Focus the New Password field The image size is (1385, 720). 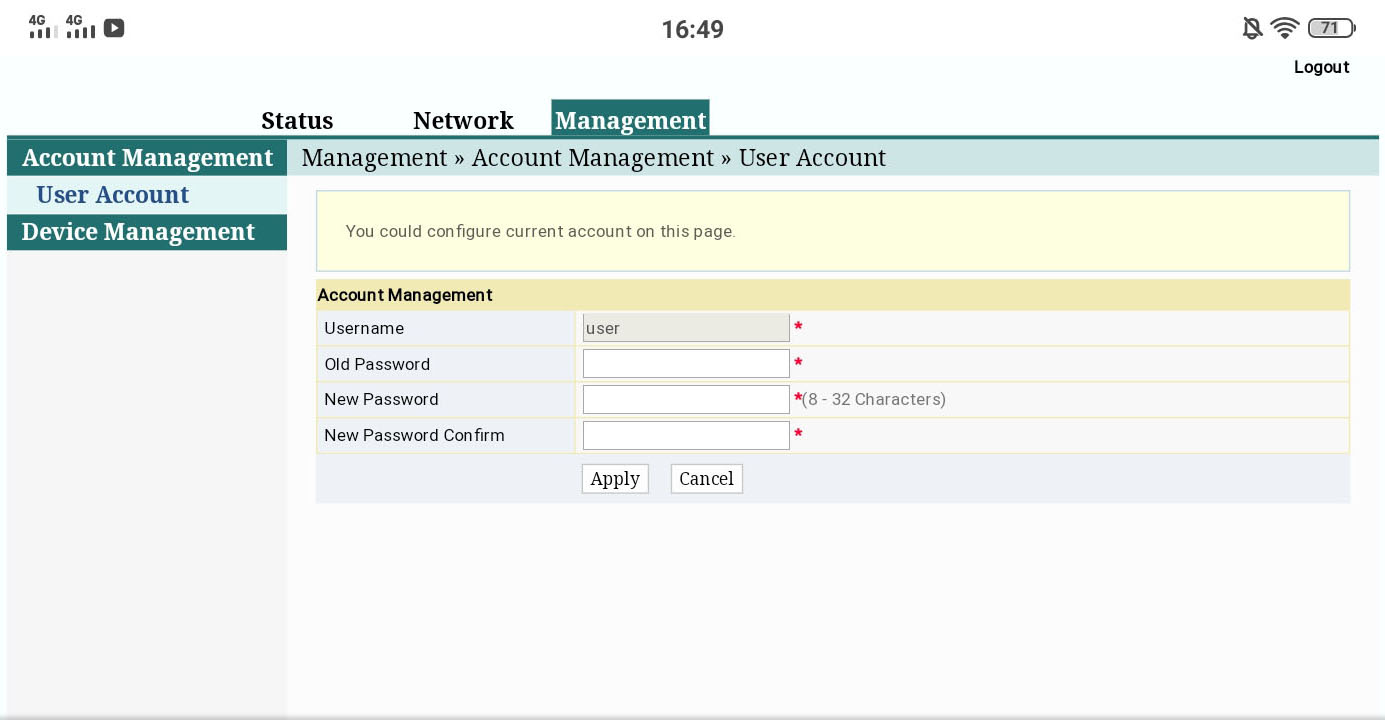686,399
